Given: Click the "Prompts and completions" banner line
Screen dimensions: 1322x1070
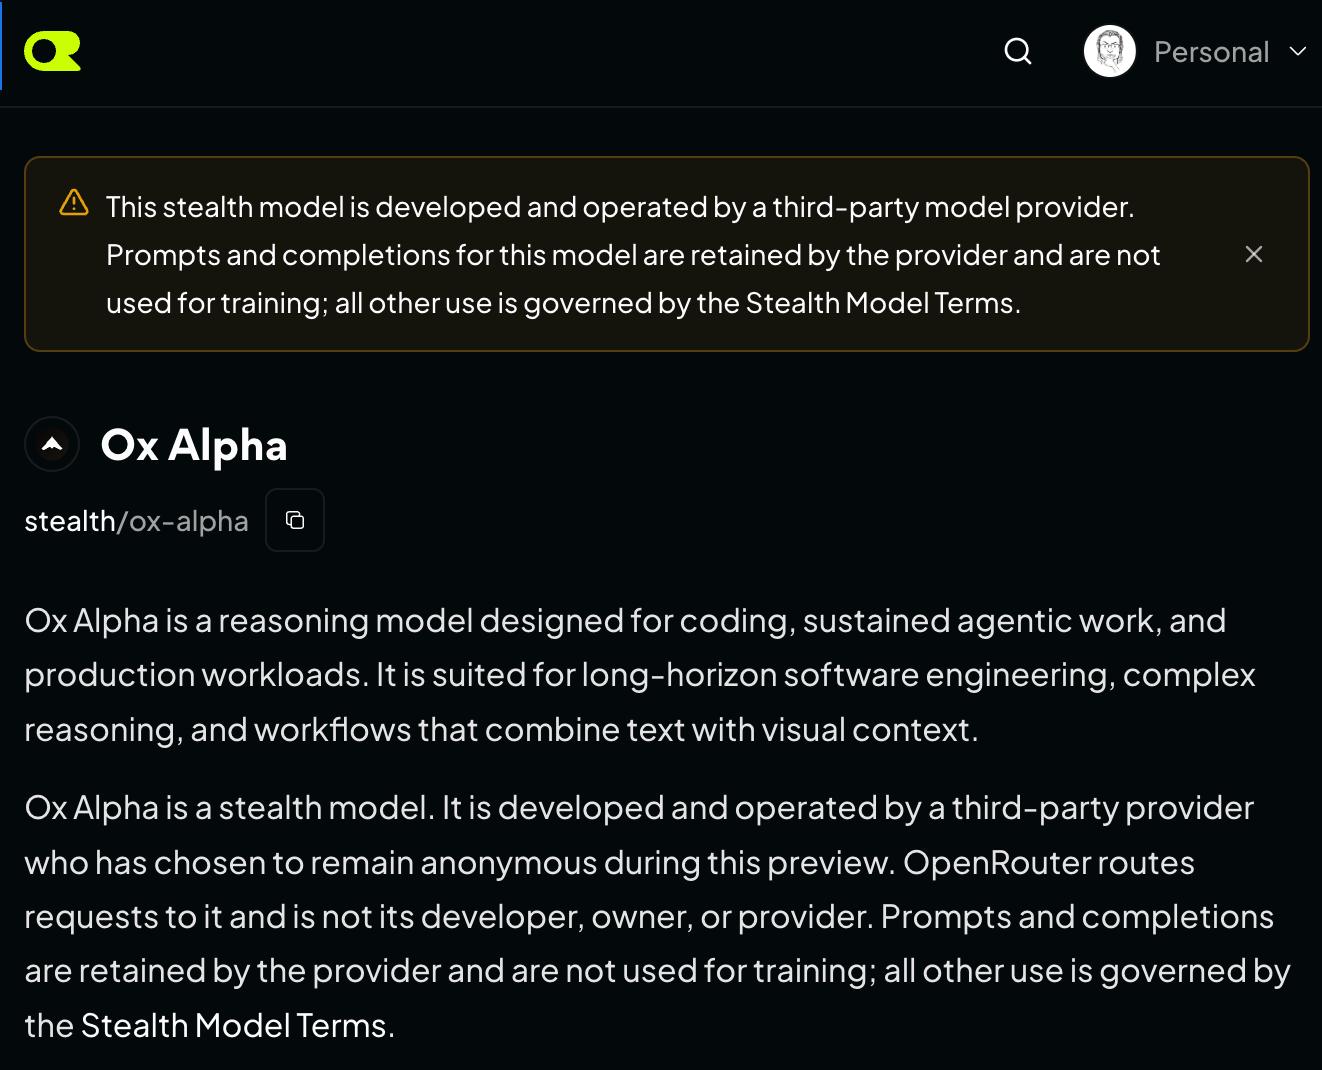Looking at the screenshot, I should pyautogui.click(x=633, y=255).
